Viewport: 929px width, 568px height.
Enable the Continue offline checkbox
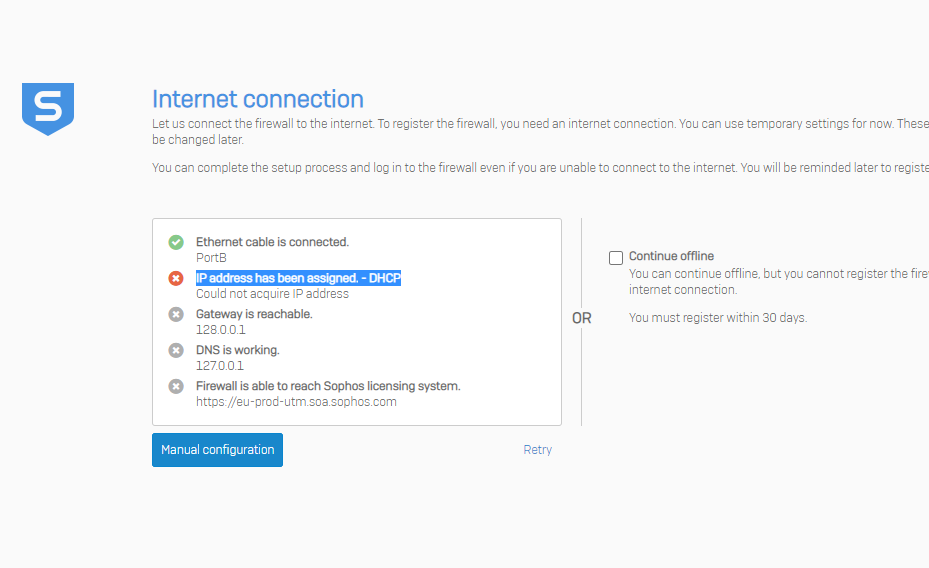point(616,258)
